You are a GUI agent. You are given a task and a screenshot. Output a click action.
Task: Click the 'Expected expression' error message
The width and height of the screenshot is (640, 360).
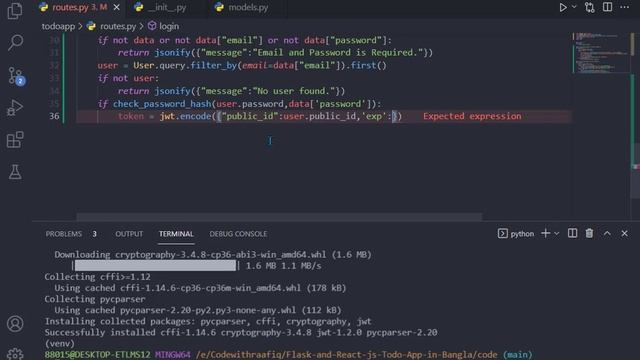[472, 116]
